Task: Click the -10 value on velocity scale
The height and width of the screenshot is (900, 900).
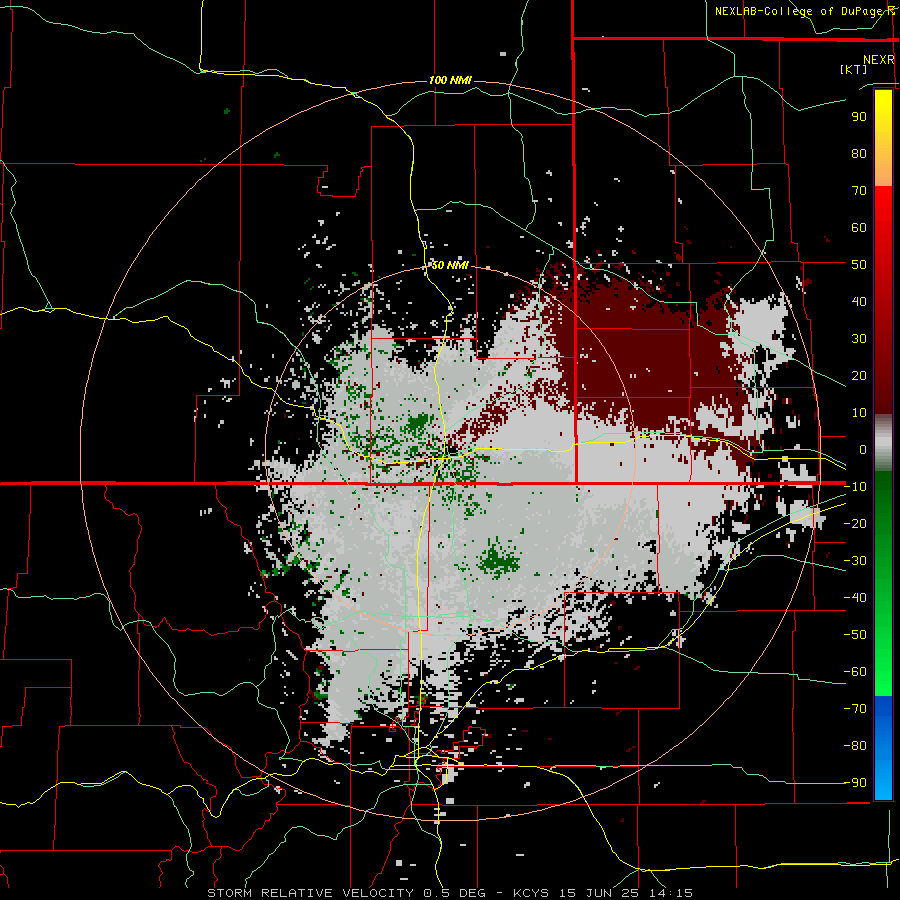Action: 855,487
